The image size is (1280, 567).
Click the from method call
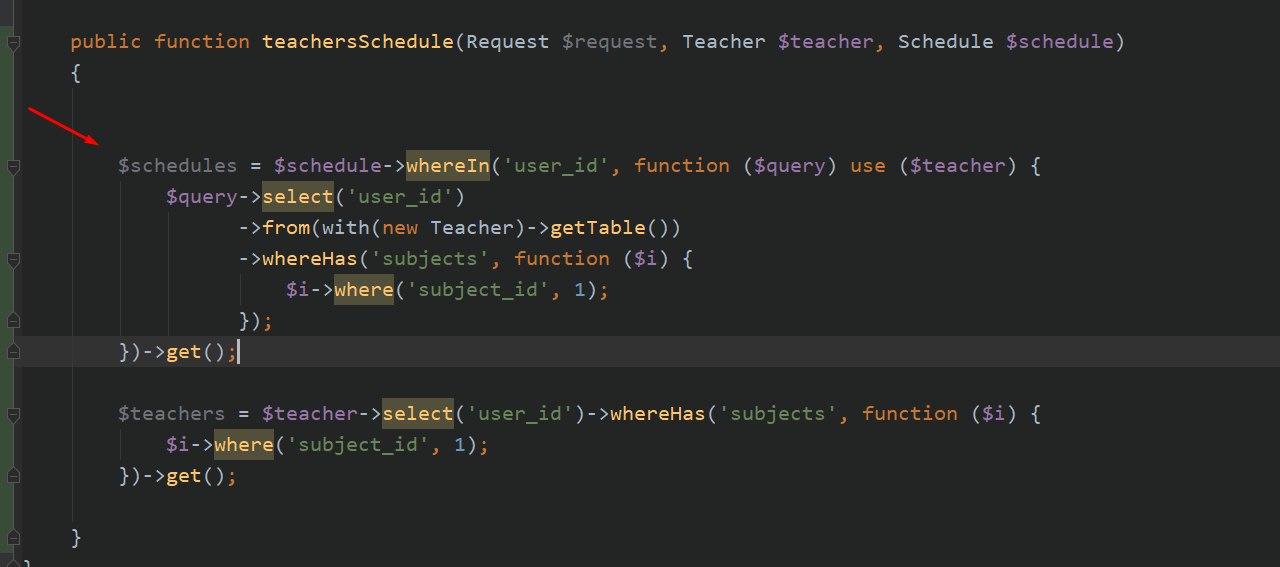[286, 228]
